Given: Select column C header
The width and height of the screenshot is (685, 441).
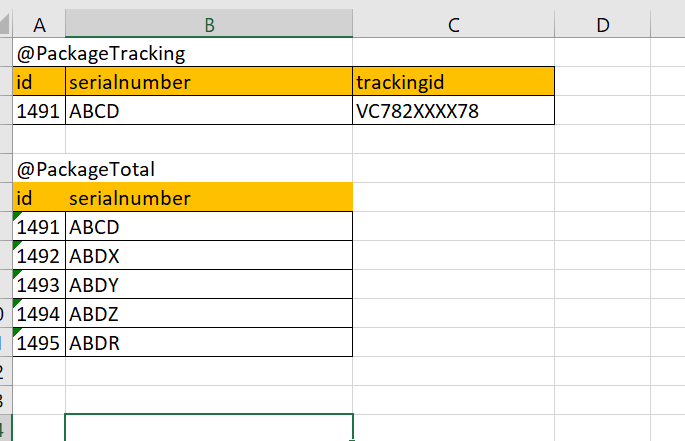Looking at the screenshot, I should click(x=453, y=25).
